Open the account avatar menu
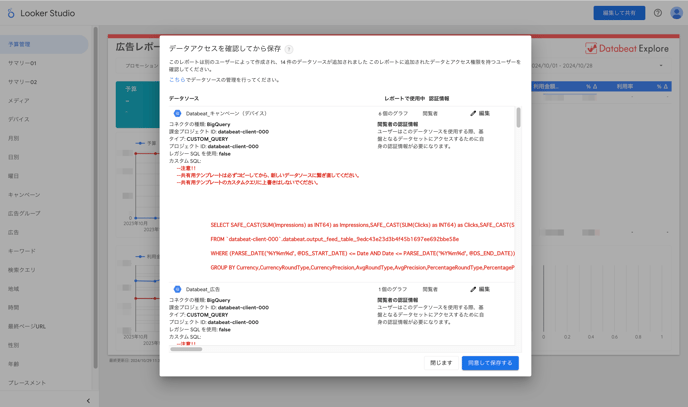Viewport: 688px width, 407px height. coord(676,13)
